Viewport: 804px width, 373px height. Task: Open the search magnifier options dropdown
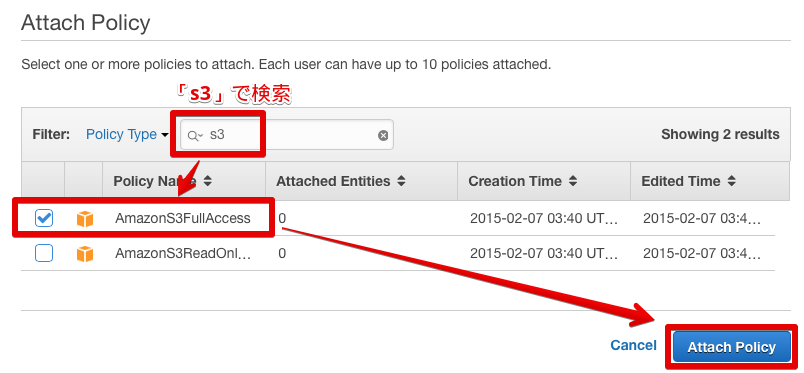click(x=195, y=135)
